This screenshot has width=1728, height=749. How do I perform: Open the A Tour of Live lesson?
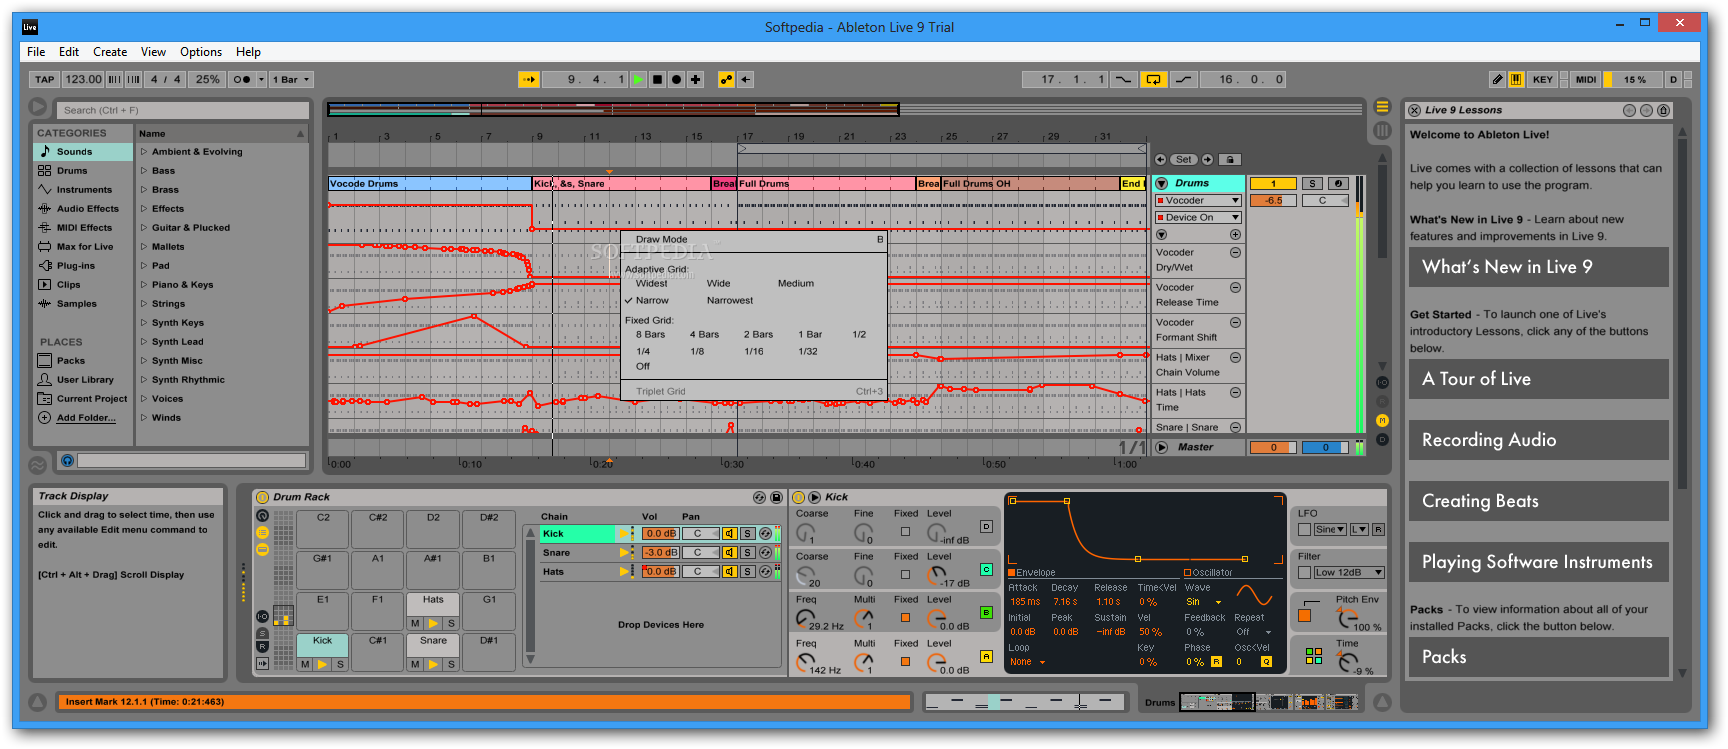1538,379
